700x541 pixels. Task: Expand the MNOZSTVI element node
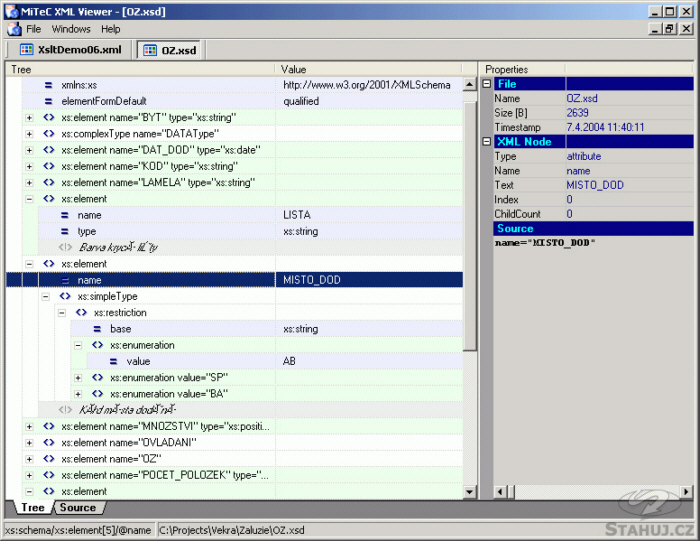(29, 427)
